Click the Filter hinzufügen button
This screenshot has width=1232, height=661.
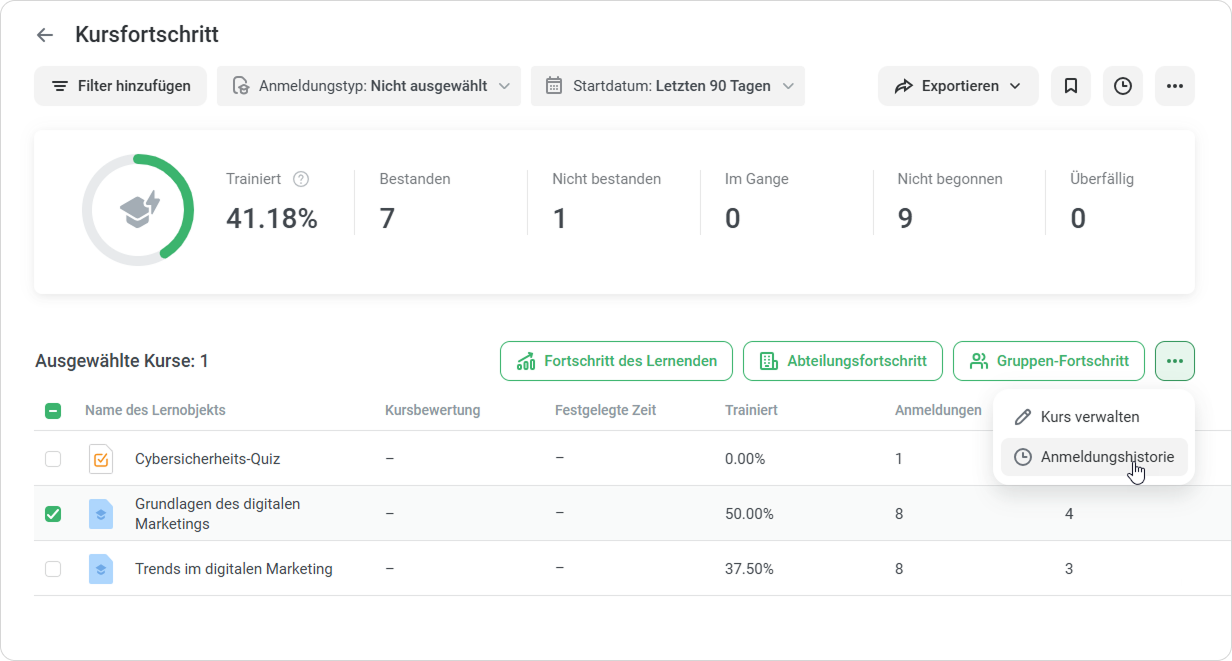120,86
